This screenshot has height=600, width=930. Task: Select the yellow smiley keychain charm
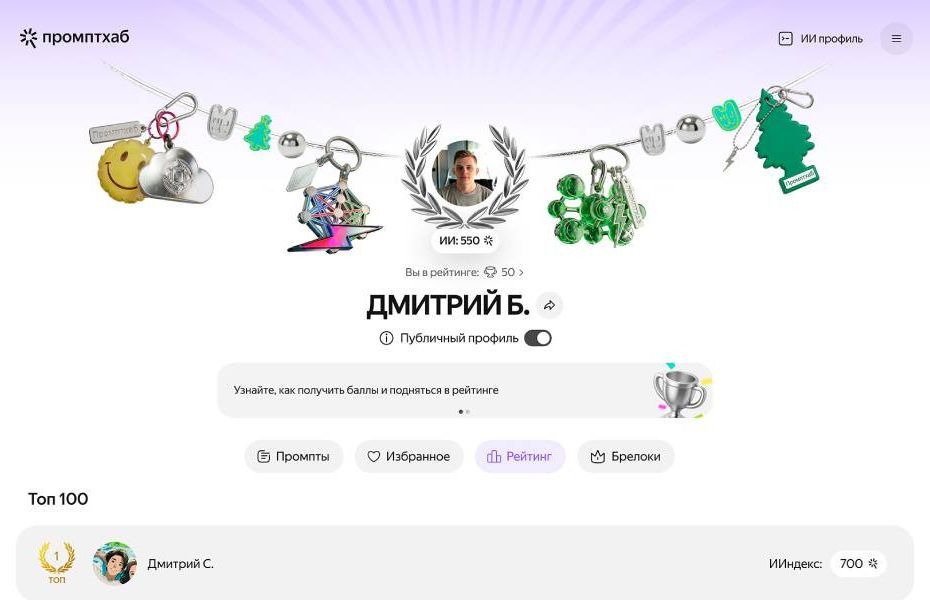(121, 171)
